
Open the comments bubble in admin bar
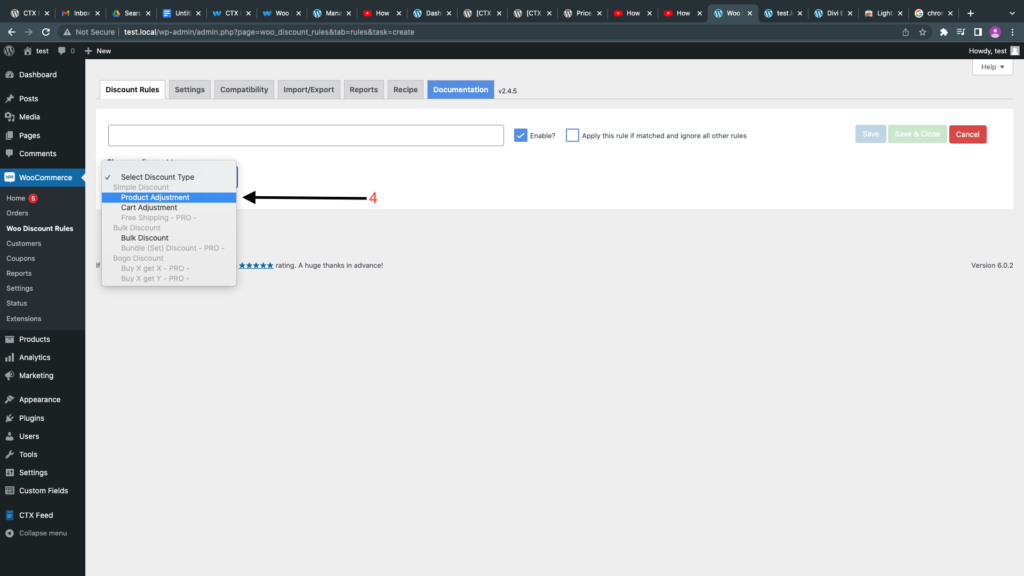[x=62, y=50]
